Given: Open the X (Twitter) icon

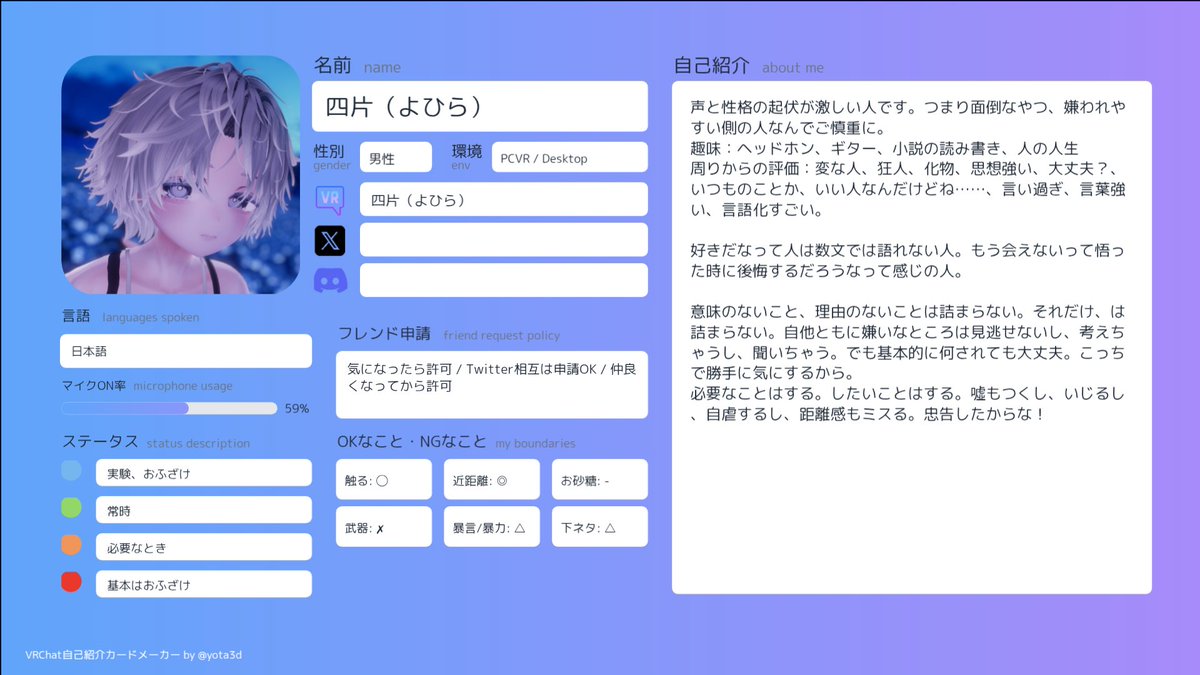Looking at the screenshot, I should pos(331,240).
